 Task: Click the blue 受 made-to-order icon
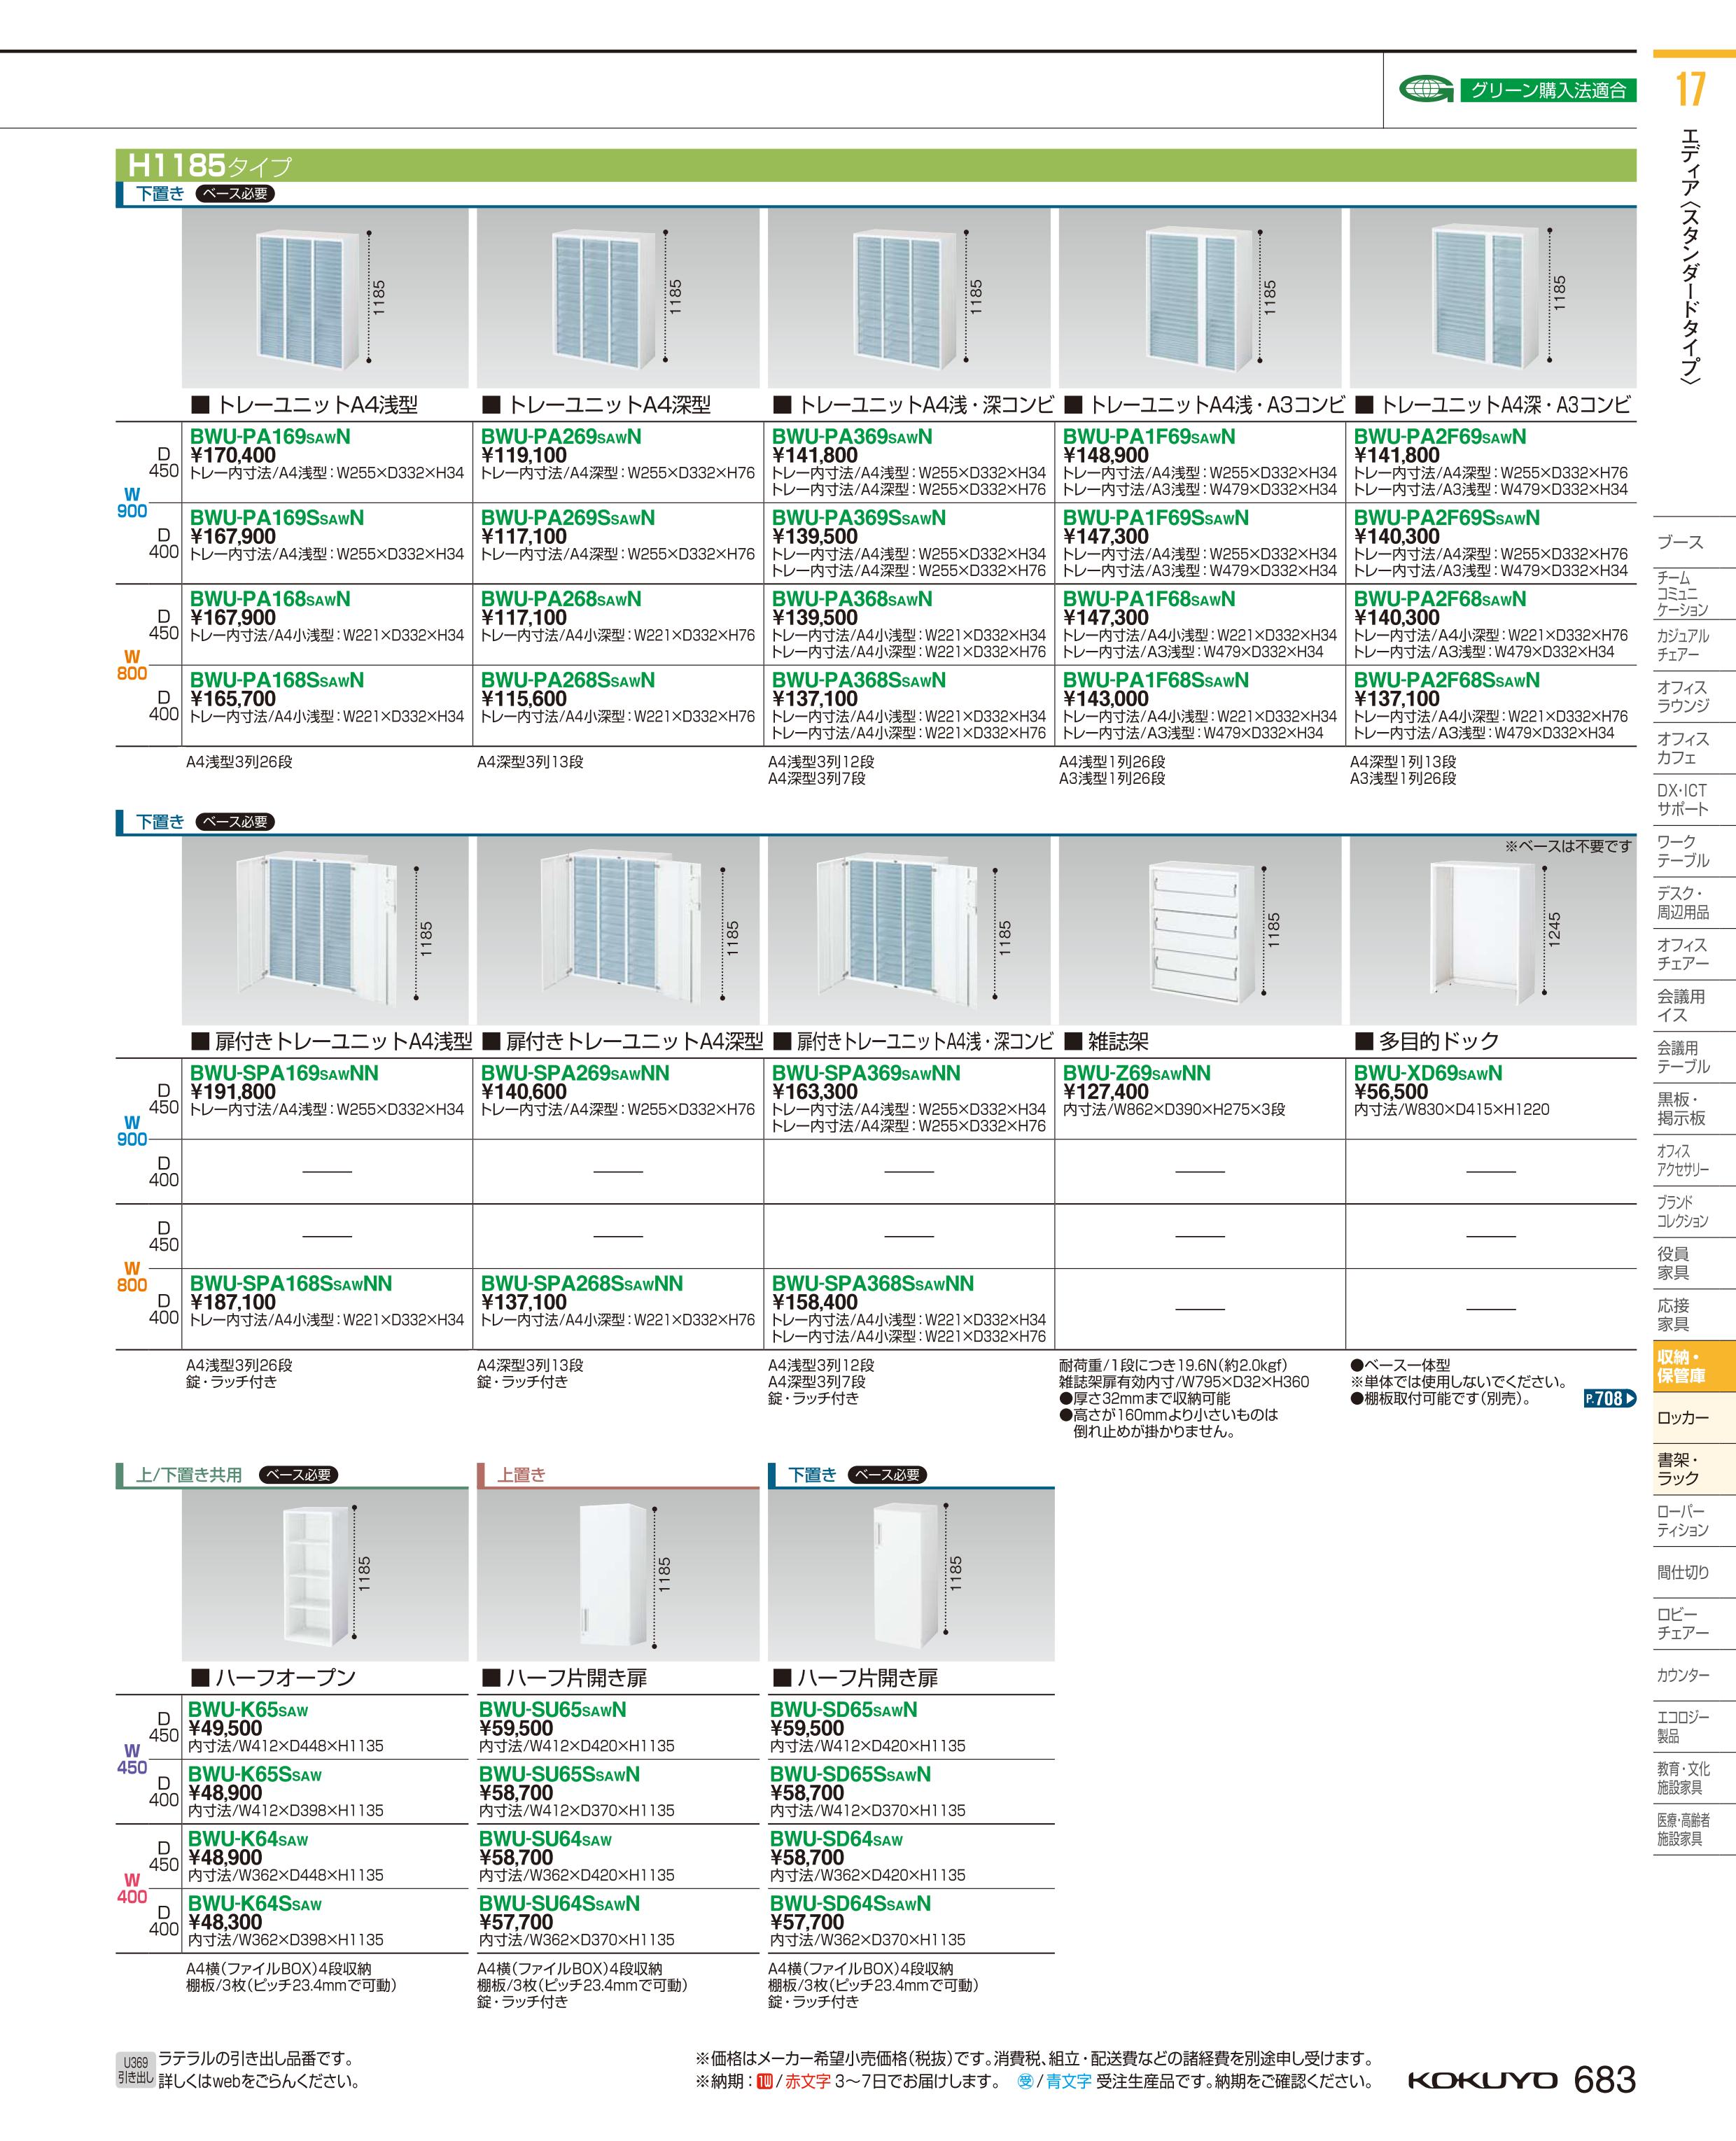tap(1024, 2081)
